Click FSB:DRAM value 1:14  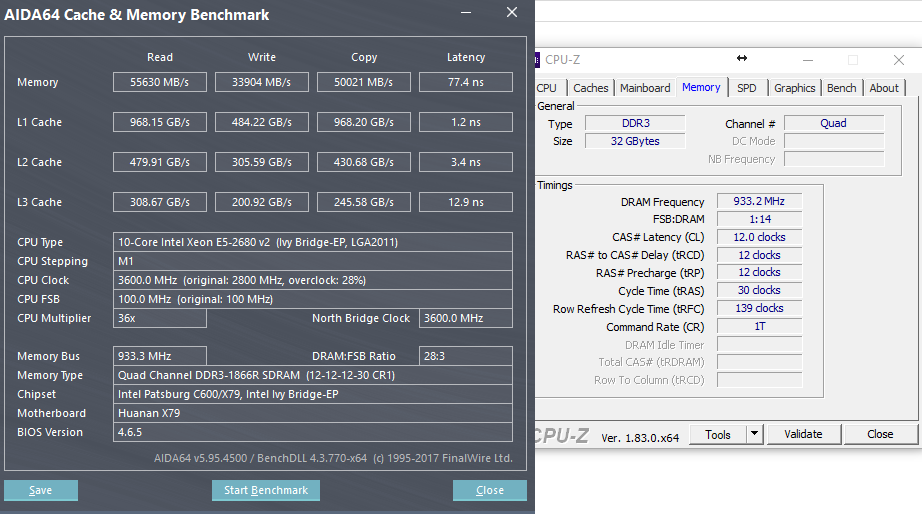(x=759, y=219)
